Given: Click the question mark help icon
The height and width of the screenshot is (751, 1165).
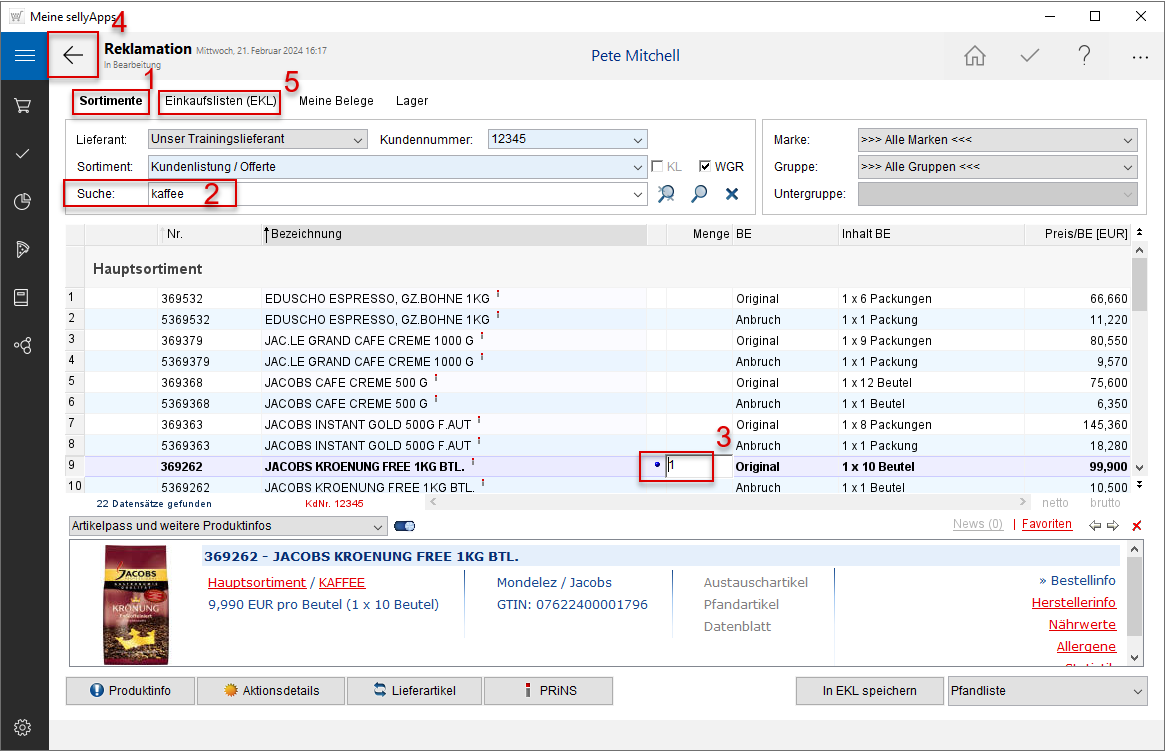Looking at the screenshot, I should pos(1084,56).
